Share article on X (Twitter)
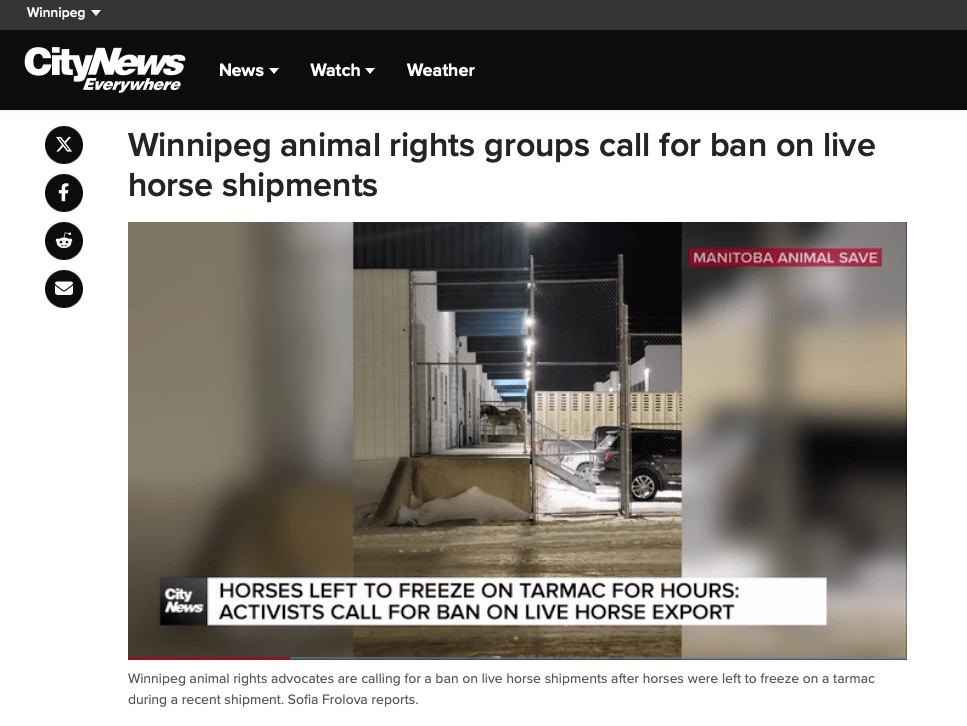Viewport: 967px width, 726px height. (64, 145)
